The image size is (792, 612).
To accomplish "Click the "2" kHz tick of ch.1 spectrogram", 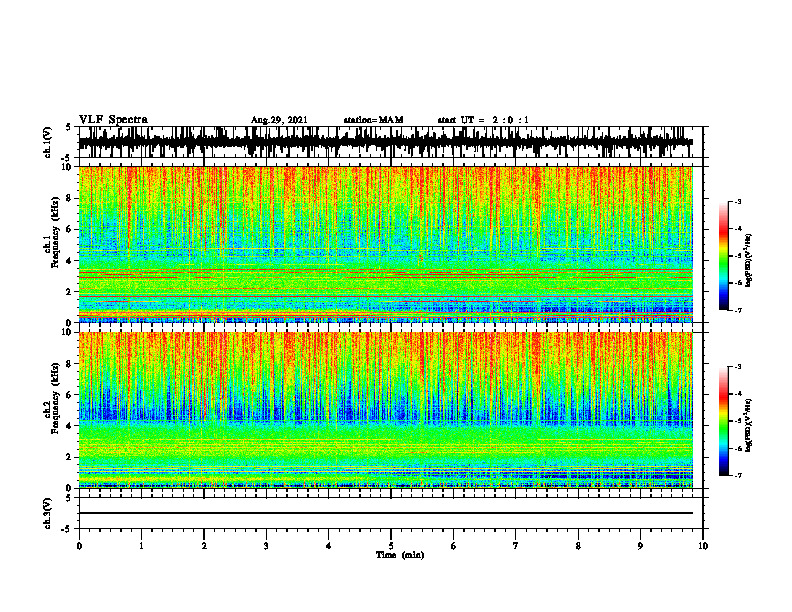I will [x=70, y=292].
